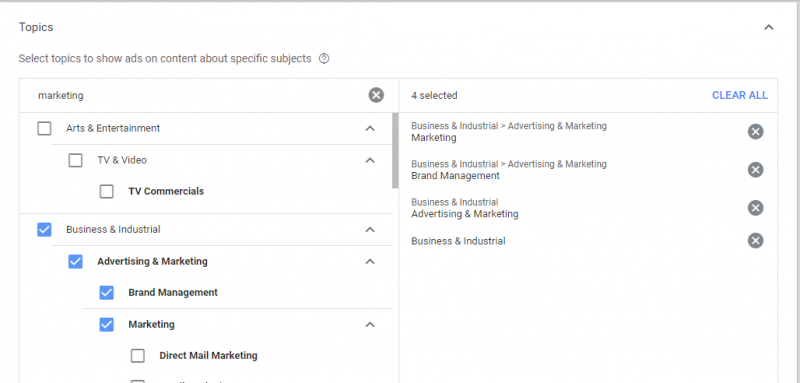The width and height of the screenshot is (800, 383).
Task: Tick the Direct Mail Marketing checkbox
Action: coord(138,356)
